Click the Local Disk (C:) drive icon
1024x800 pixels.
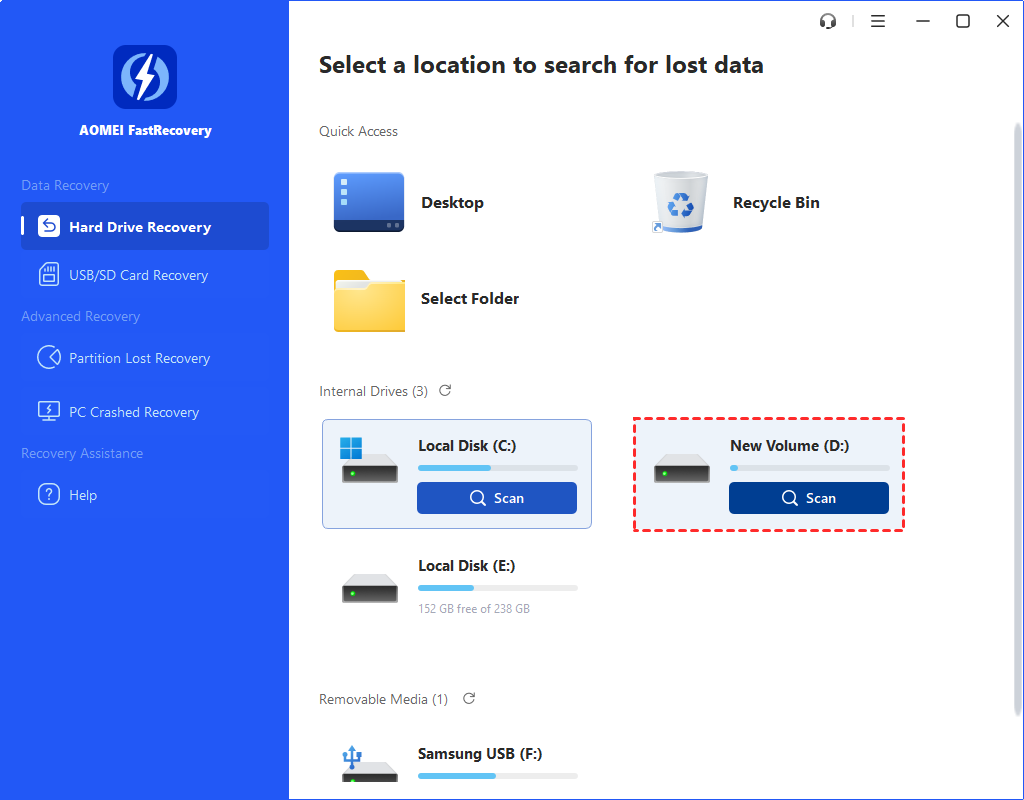369,460
